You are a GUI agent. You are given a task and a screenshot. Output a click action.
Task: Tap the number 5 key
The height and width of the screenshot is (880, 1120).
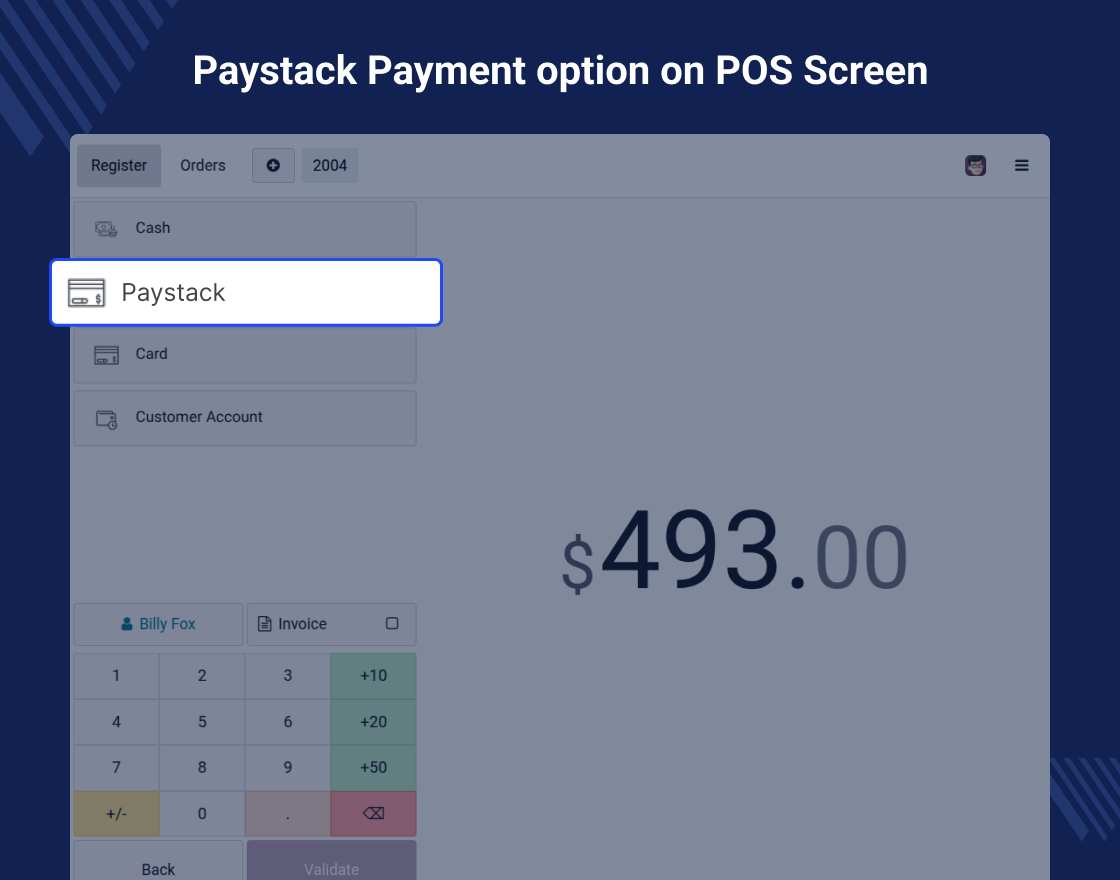click(202, 722)
